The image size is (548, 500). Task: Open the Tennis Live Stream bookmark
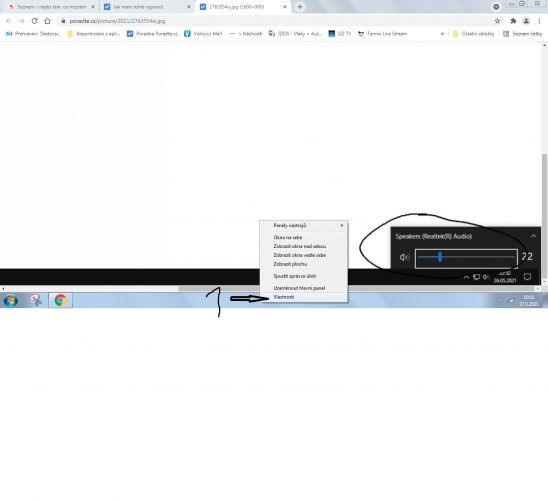click(x=382, y=34)
